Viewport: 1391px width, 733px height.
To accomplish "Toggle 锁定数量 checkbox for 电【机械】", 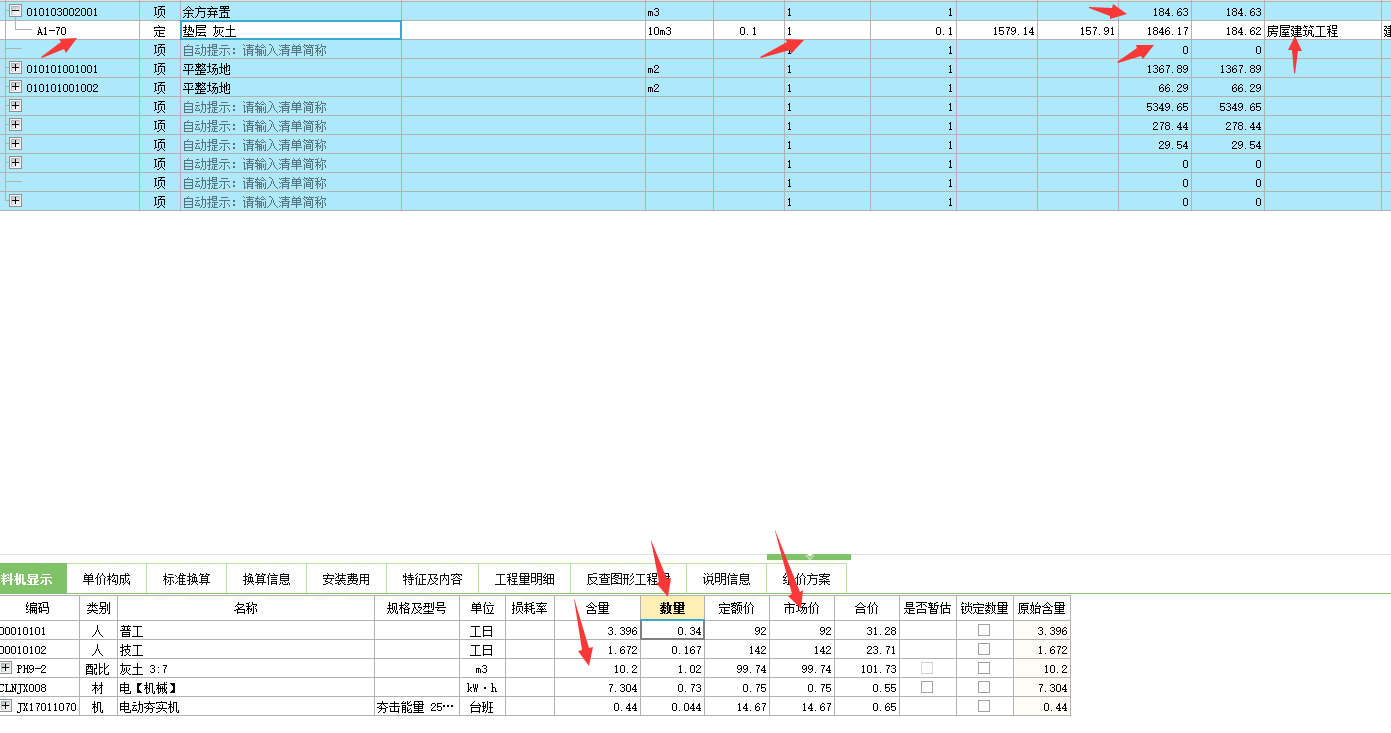I will coord(984,687).
